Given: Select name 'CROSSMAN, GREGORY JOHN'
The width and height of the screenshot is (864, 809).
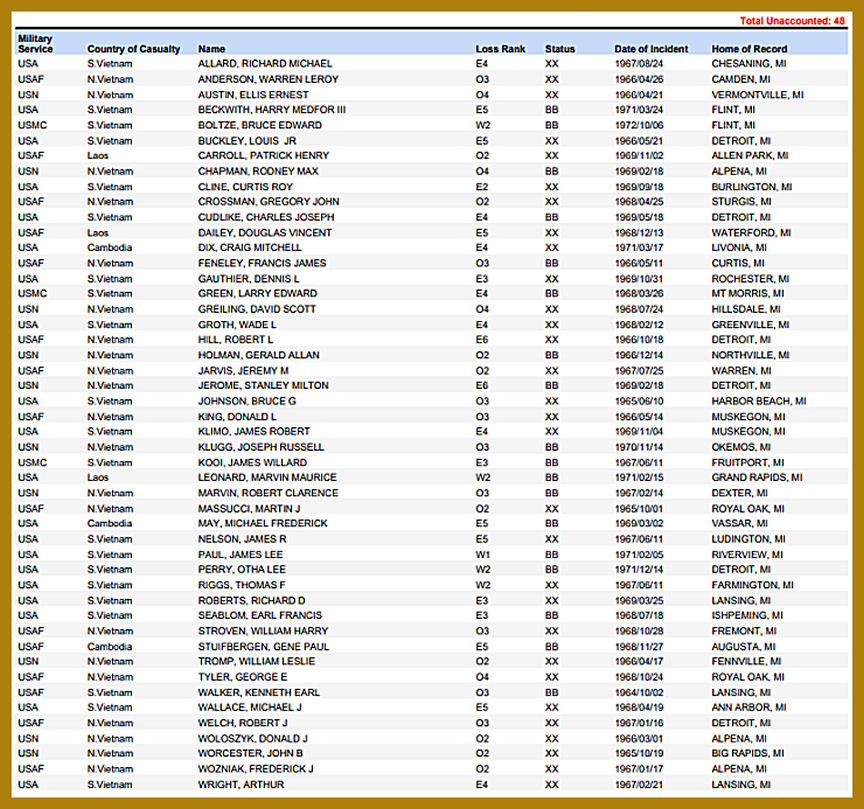Looking at the screenshot, I should 269,202.
